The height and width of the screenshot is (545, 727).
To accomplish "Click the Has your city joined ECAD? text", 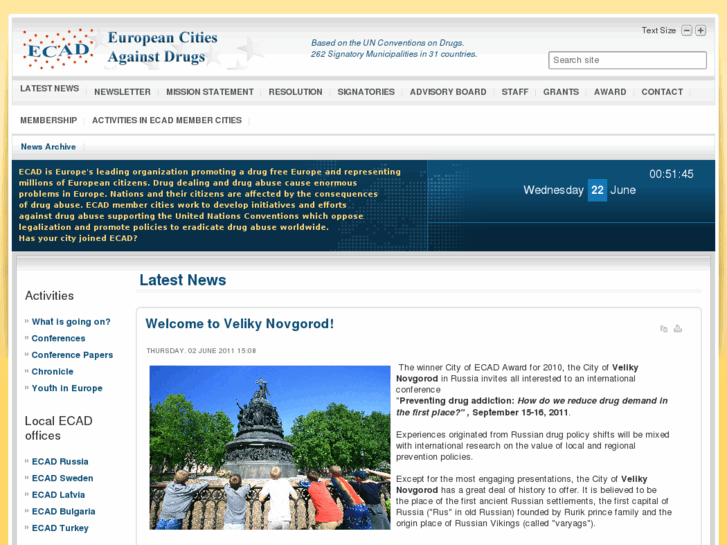I will tap(78, 238).
